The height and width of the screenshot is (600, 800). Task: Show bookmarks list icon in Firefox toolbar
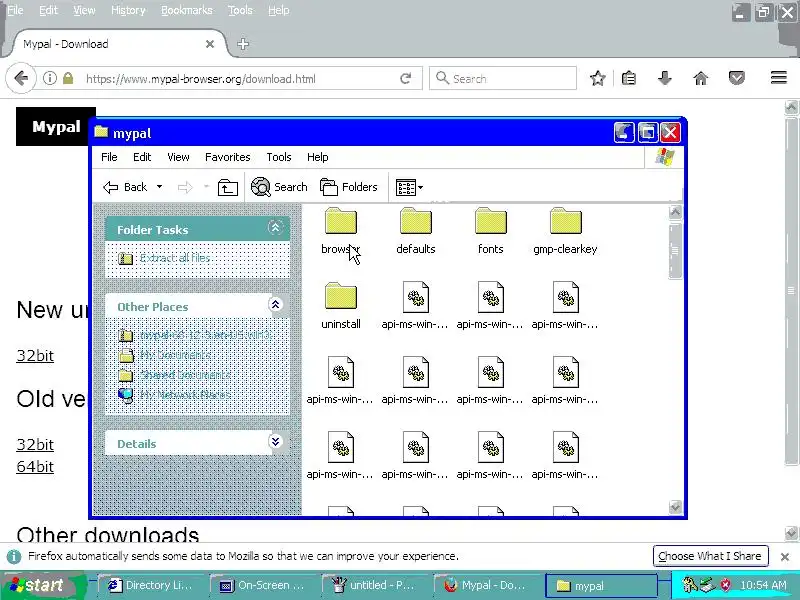click(x=629, y=78)
